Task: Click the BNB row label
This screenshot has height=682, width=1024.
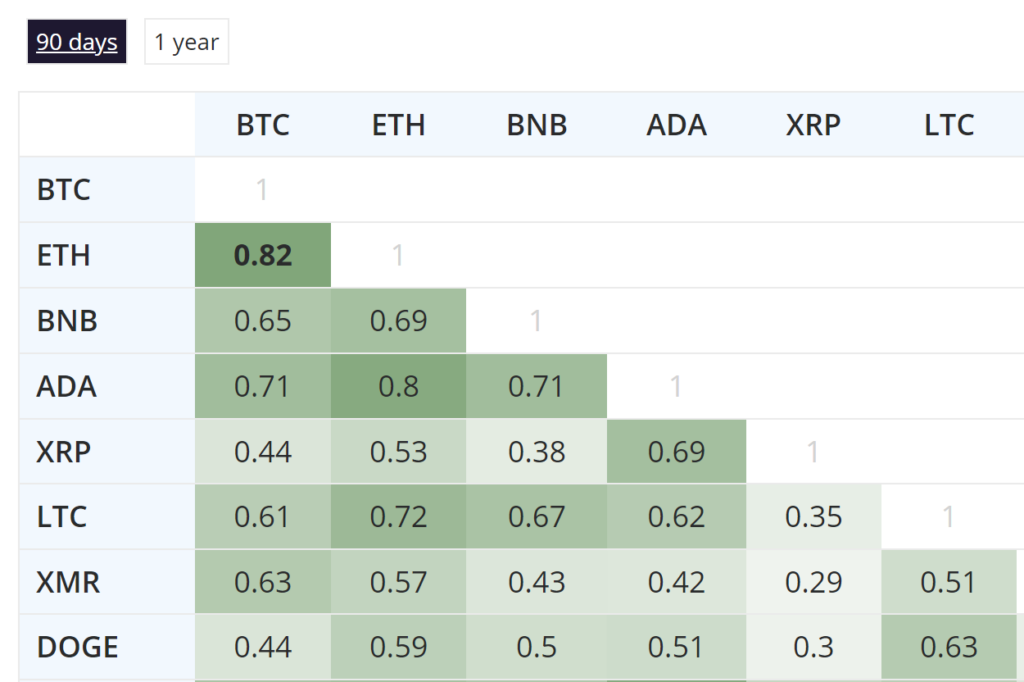Action: [x=107, y=321]
